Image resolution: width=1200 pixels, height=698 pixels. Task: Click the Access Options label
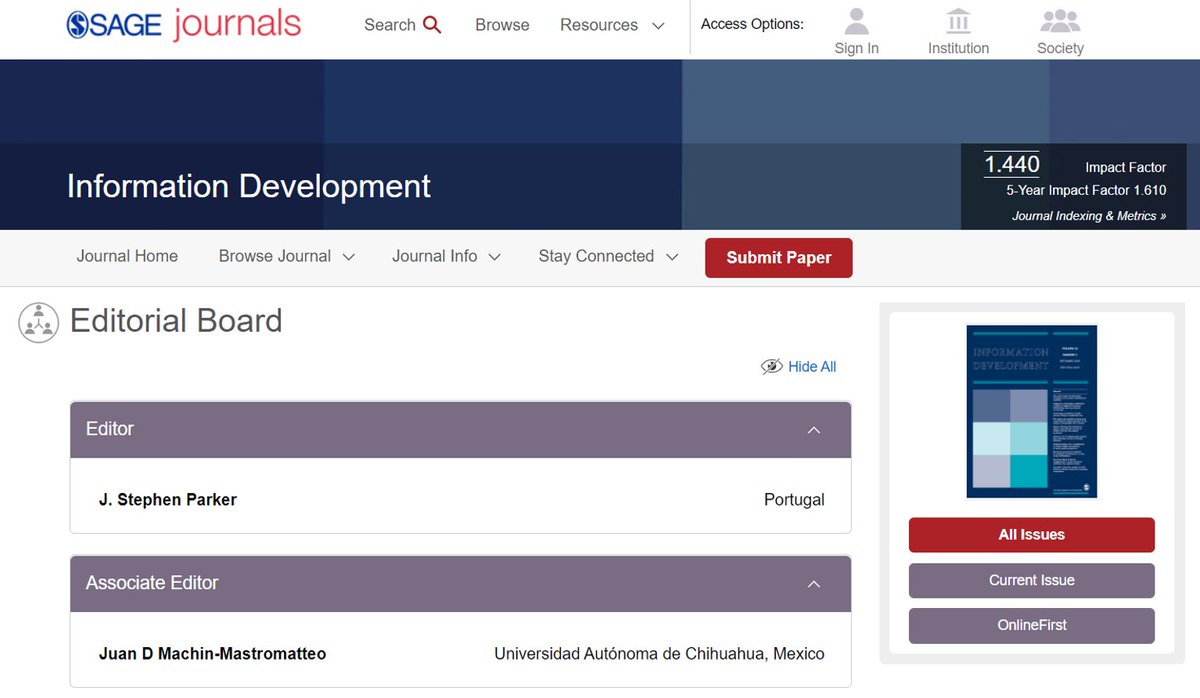tap(752, 24)
